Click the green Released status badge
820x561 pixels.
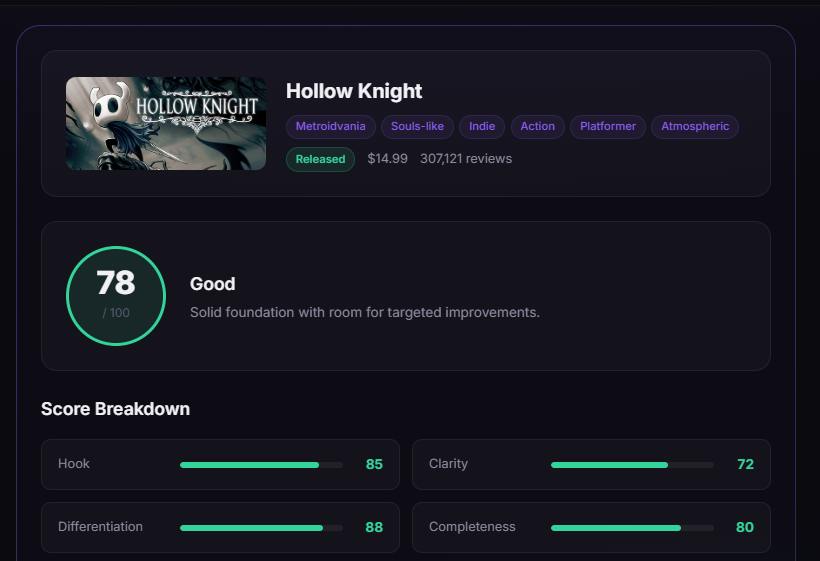tap(320, 159)
